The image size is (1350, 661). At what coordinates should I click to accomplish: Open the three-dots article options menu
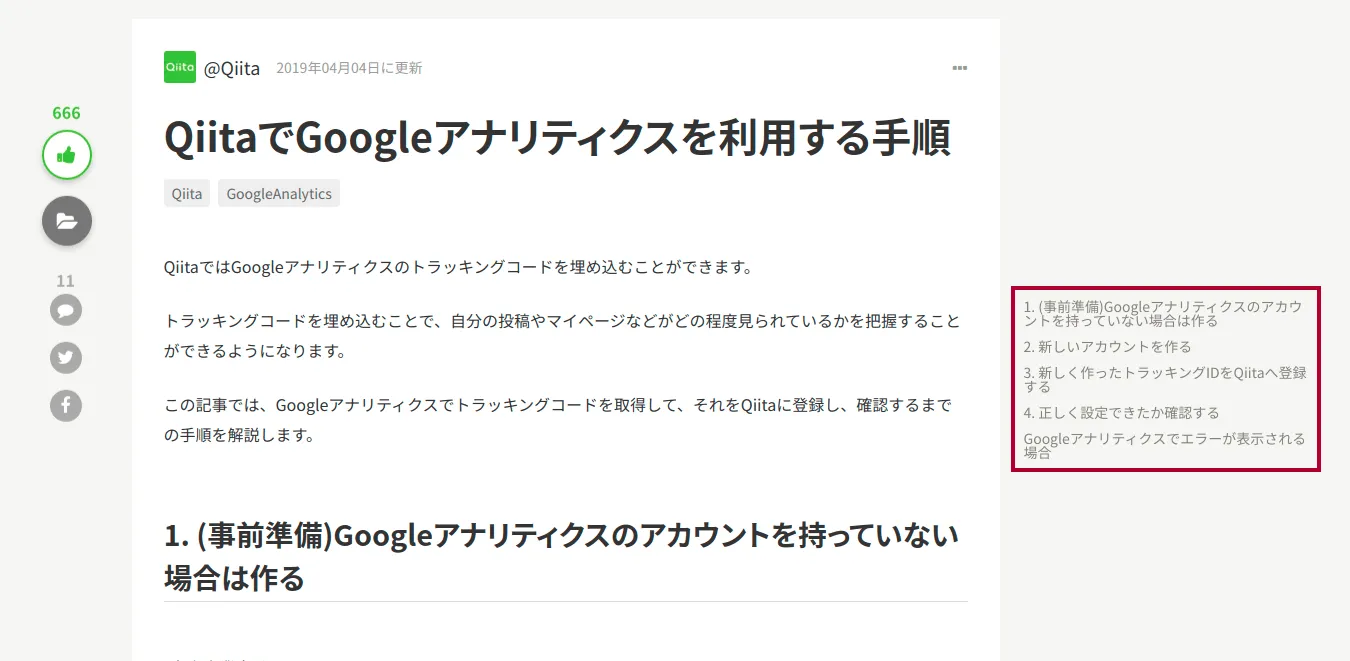coord(960,68)
